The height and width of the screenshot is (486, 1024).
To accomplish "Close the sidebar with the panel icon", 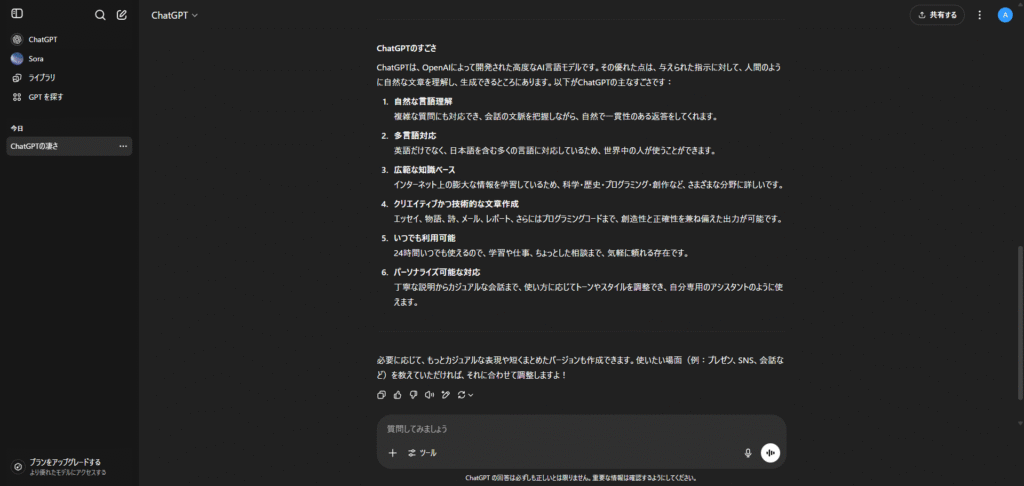I will (x=17, y=14).
